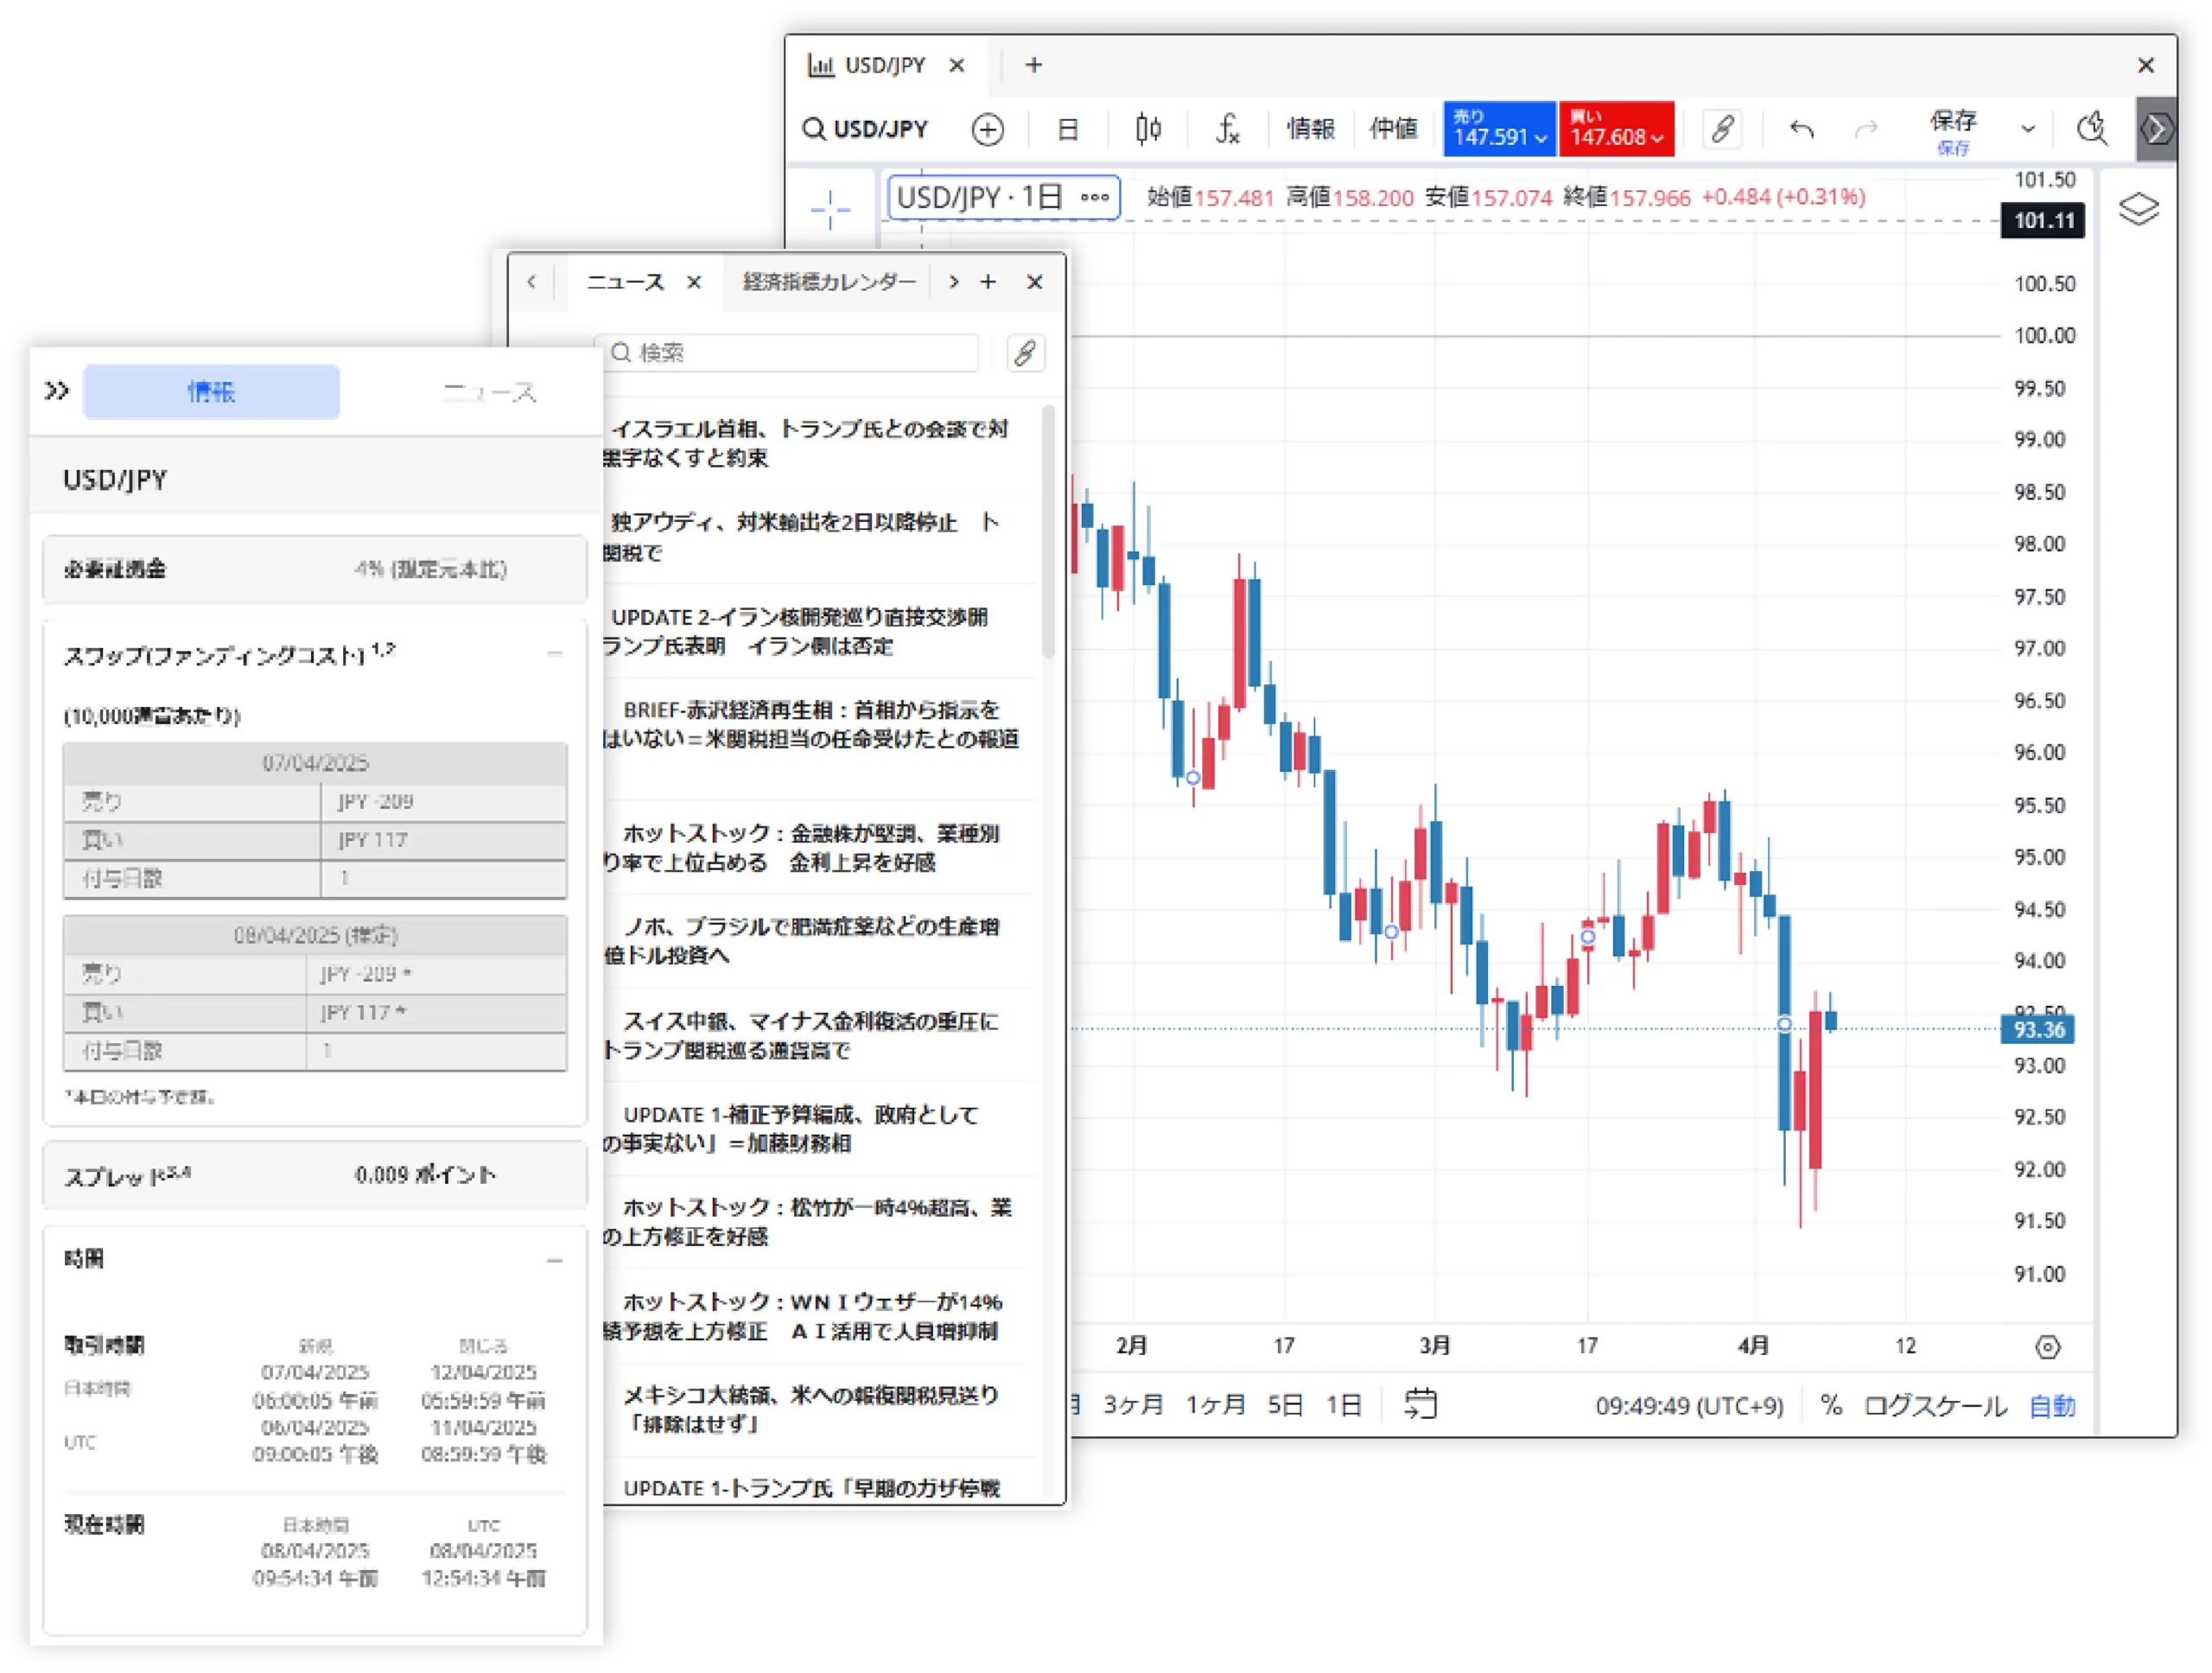Open chart settings gear icon
This screenshot has width=2212, height=1673.
coord(2047,1347)
